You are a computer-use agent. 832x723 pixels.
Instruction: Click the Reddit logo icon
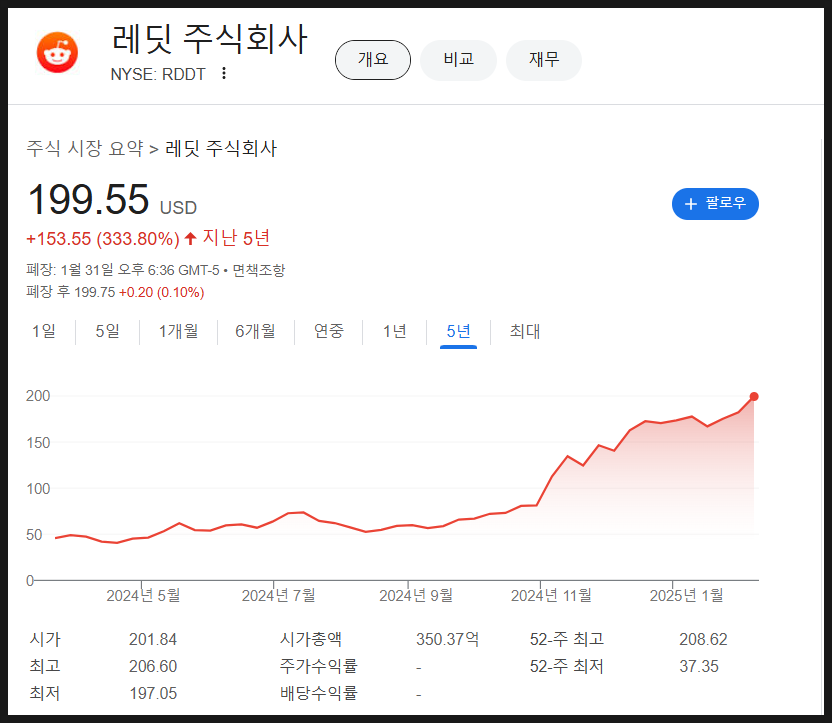[x=57, y=53]
